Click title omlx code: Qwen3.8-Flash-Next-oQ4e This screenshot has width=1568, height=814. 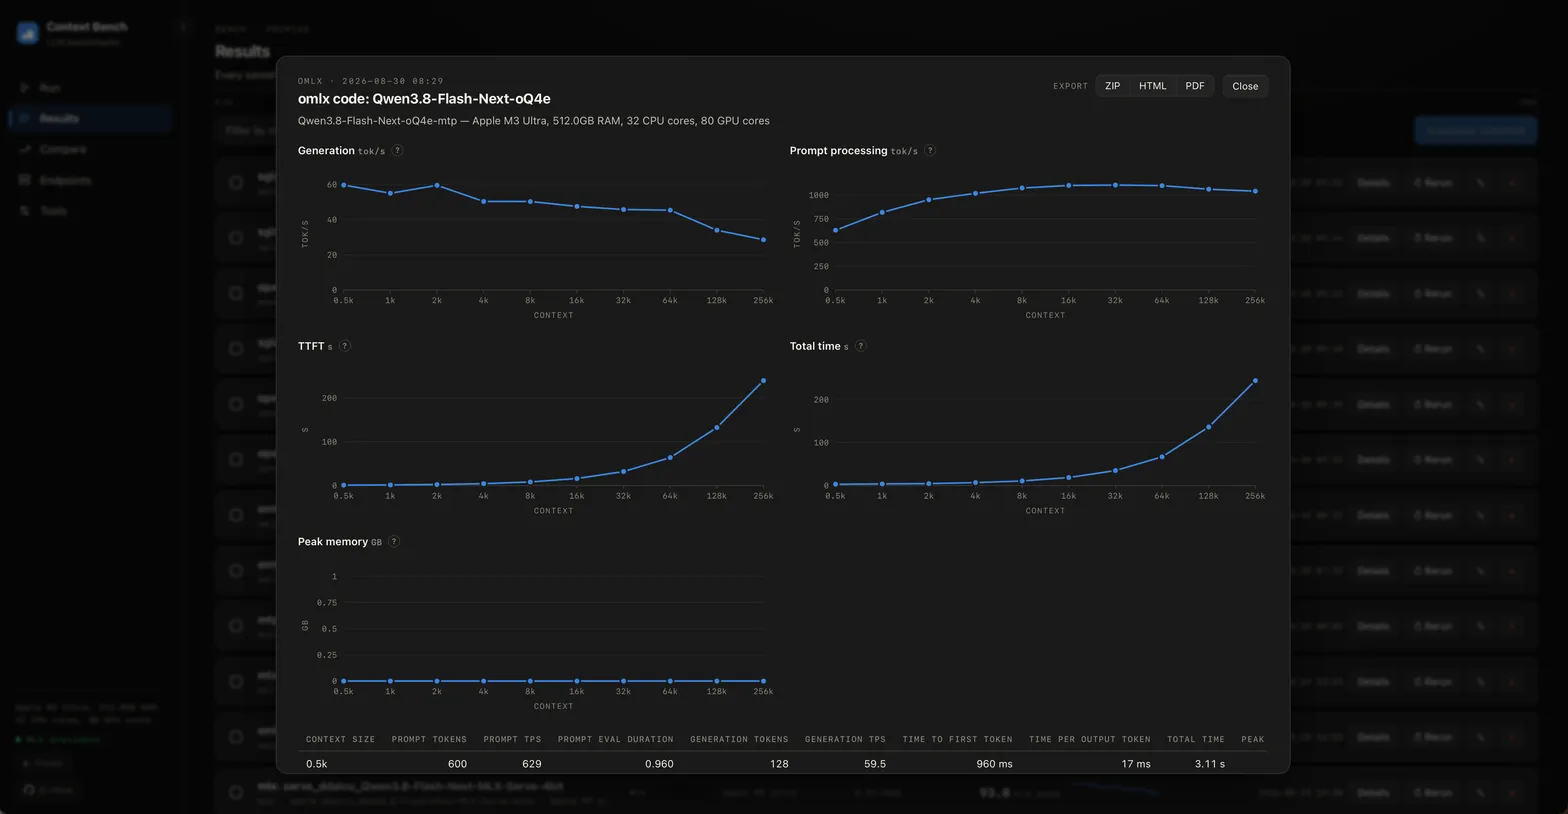[424, 99]
